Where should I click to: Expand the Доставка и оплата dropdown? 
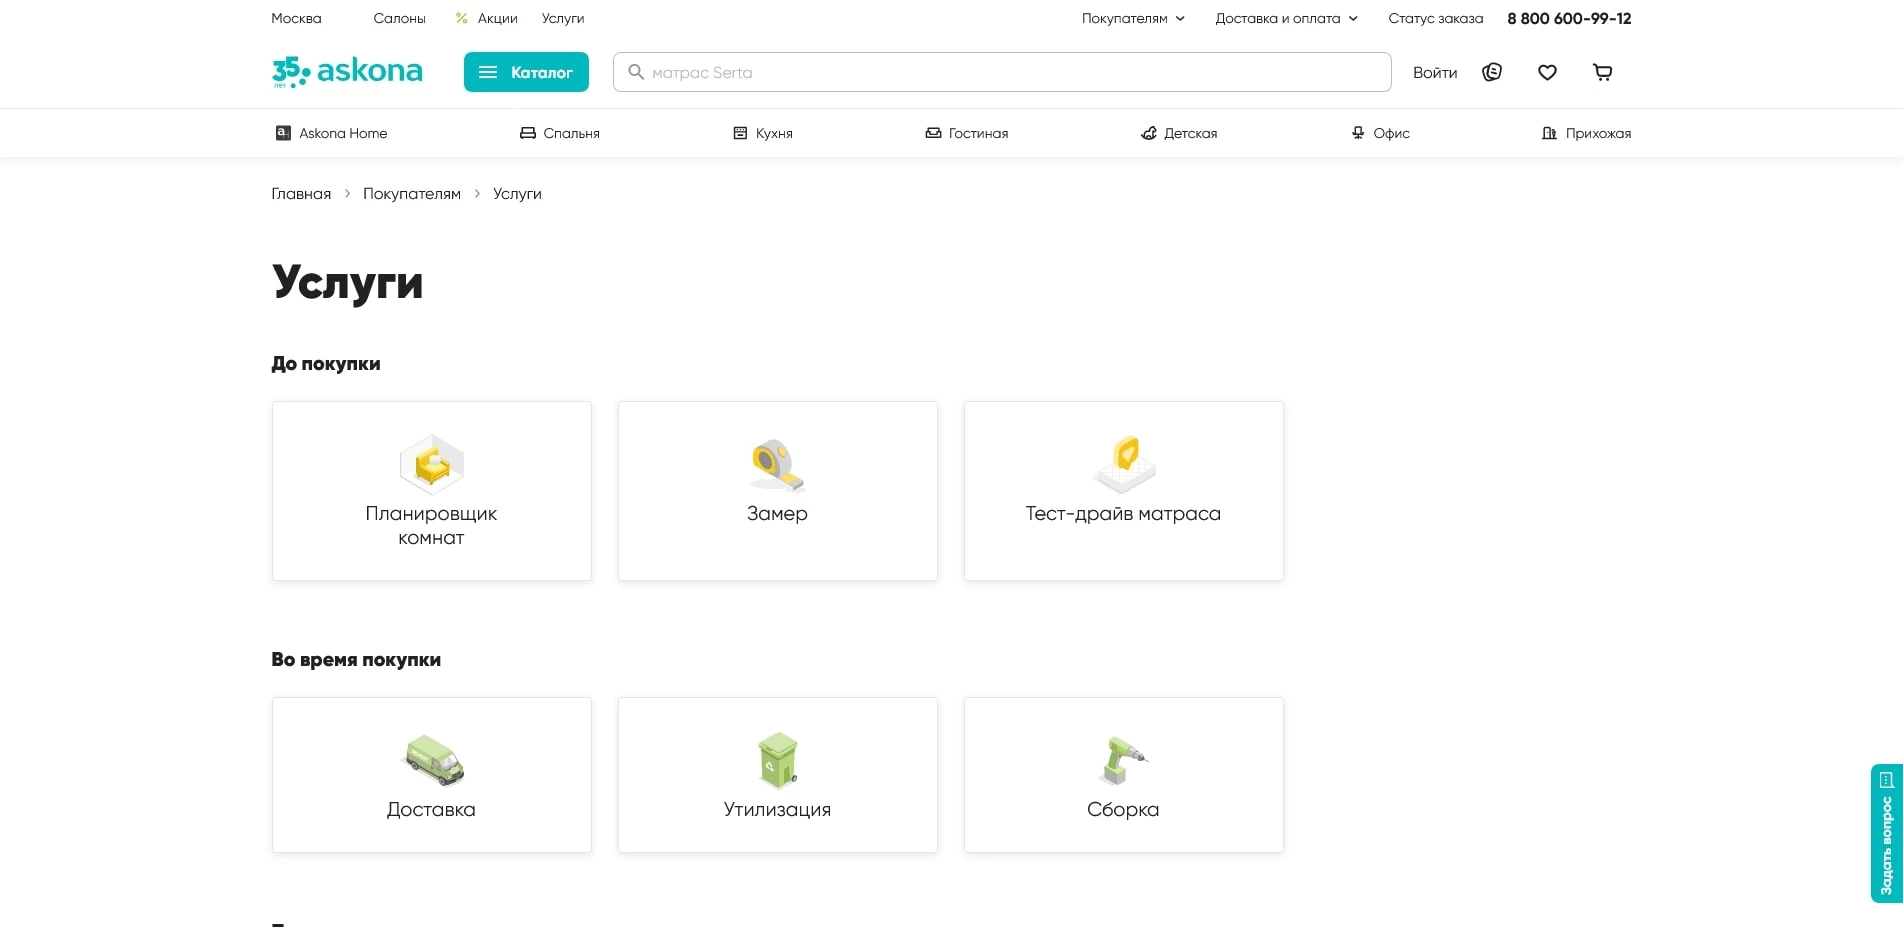point(1285,18)
